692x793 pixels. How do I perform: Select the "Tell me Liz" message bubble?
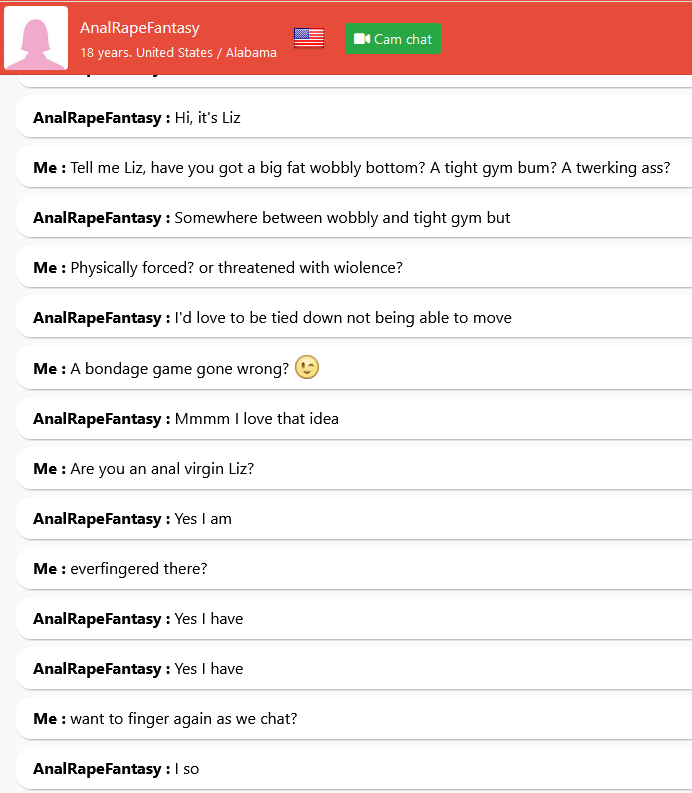[x=370, y=168]
